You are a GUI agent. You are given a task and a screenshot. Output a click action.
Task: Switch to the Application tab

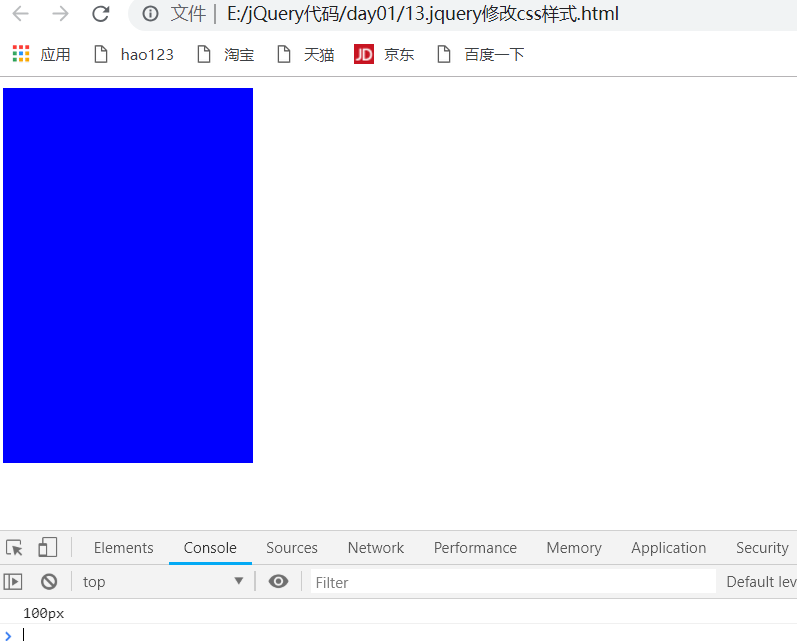coord(668,548)
